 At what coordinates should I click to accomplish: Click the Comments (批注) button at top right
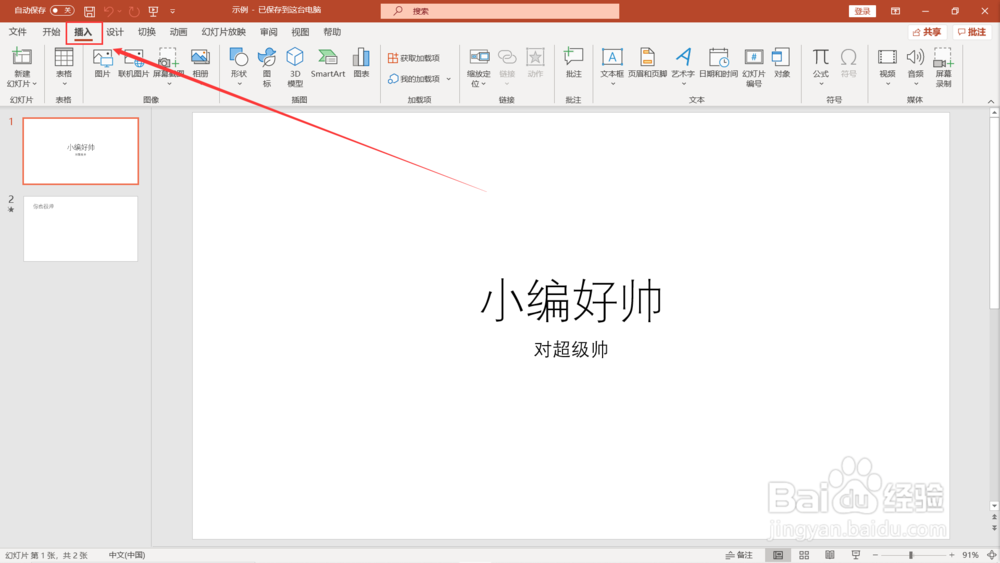[x=972, y=32]
